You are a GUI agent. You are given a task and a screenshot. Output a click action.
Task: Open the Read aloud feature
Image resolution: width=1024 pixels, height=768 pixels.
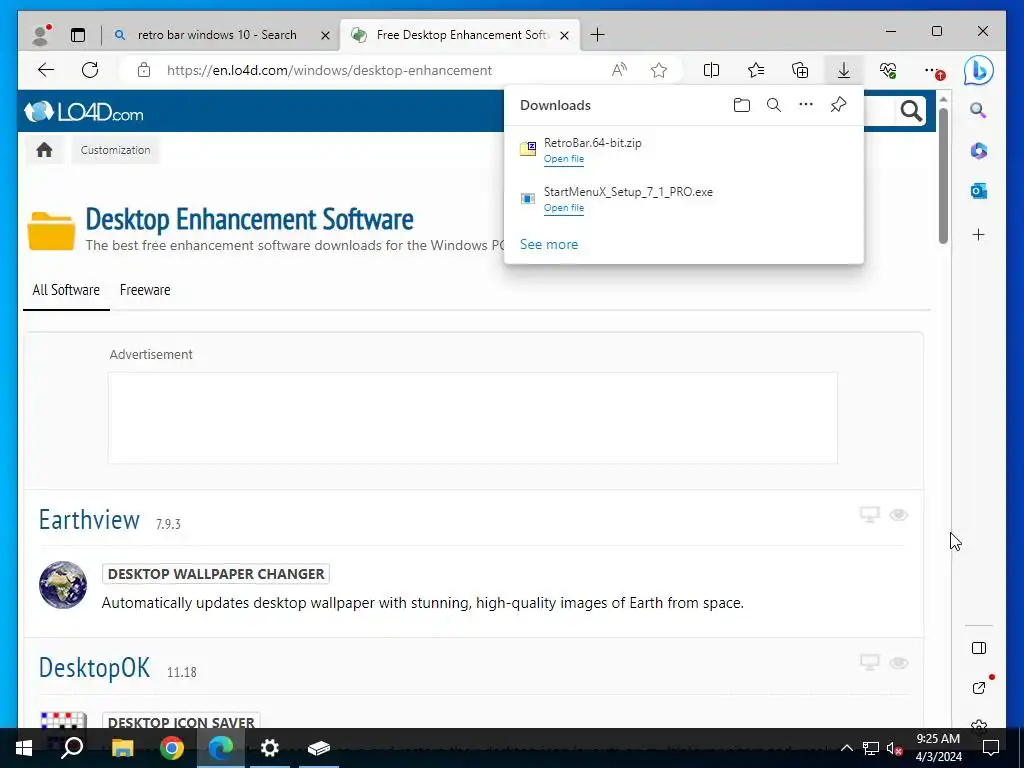click(x=619, y=70)
